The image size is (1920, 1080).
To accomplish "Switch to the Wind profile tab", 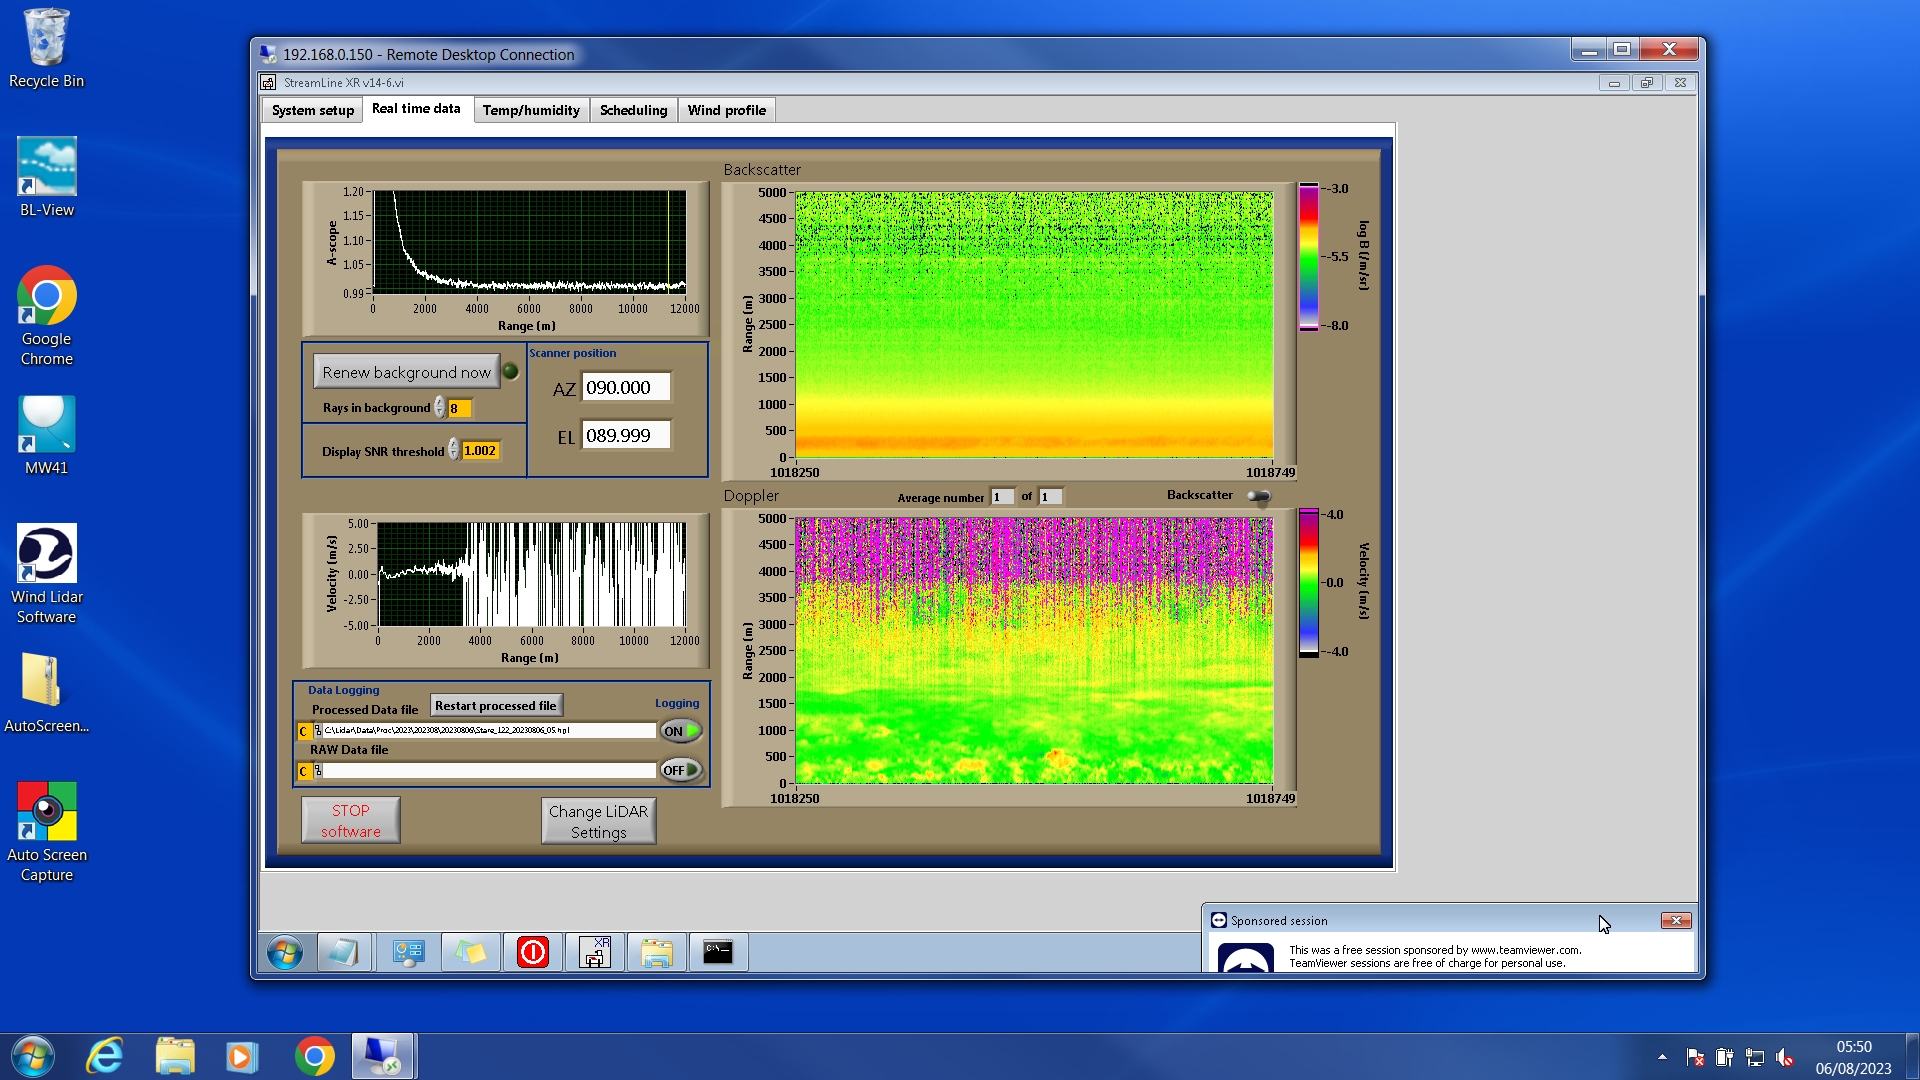I will [x=726, y=110].
